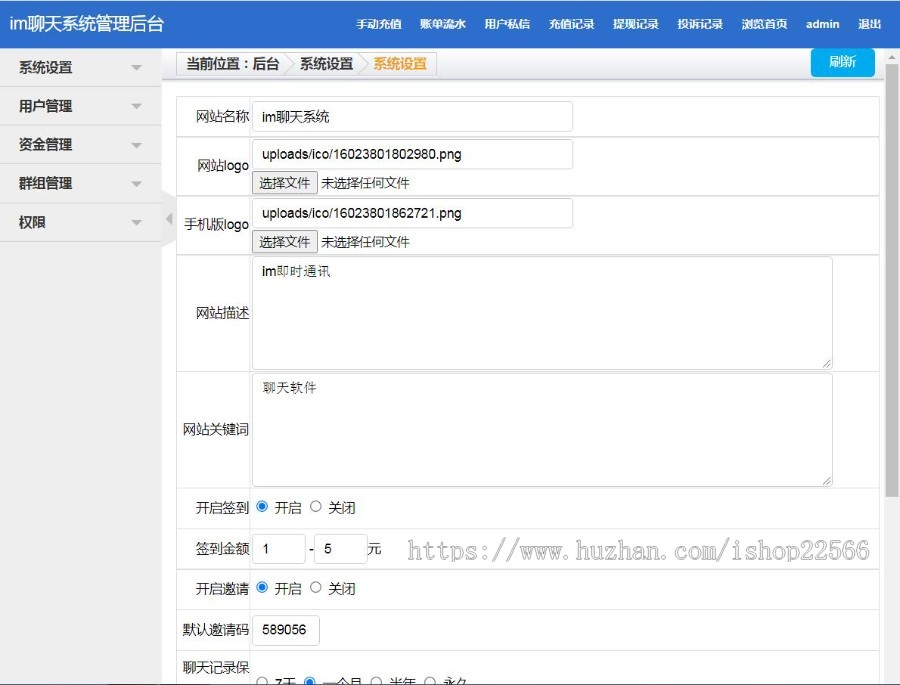Click 选择文件 next to 网站logo

[x=284, y=185]
